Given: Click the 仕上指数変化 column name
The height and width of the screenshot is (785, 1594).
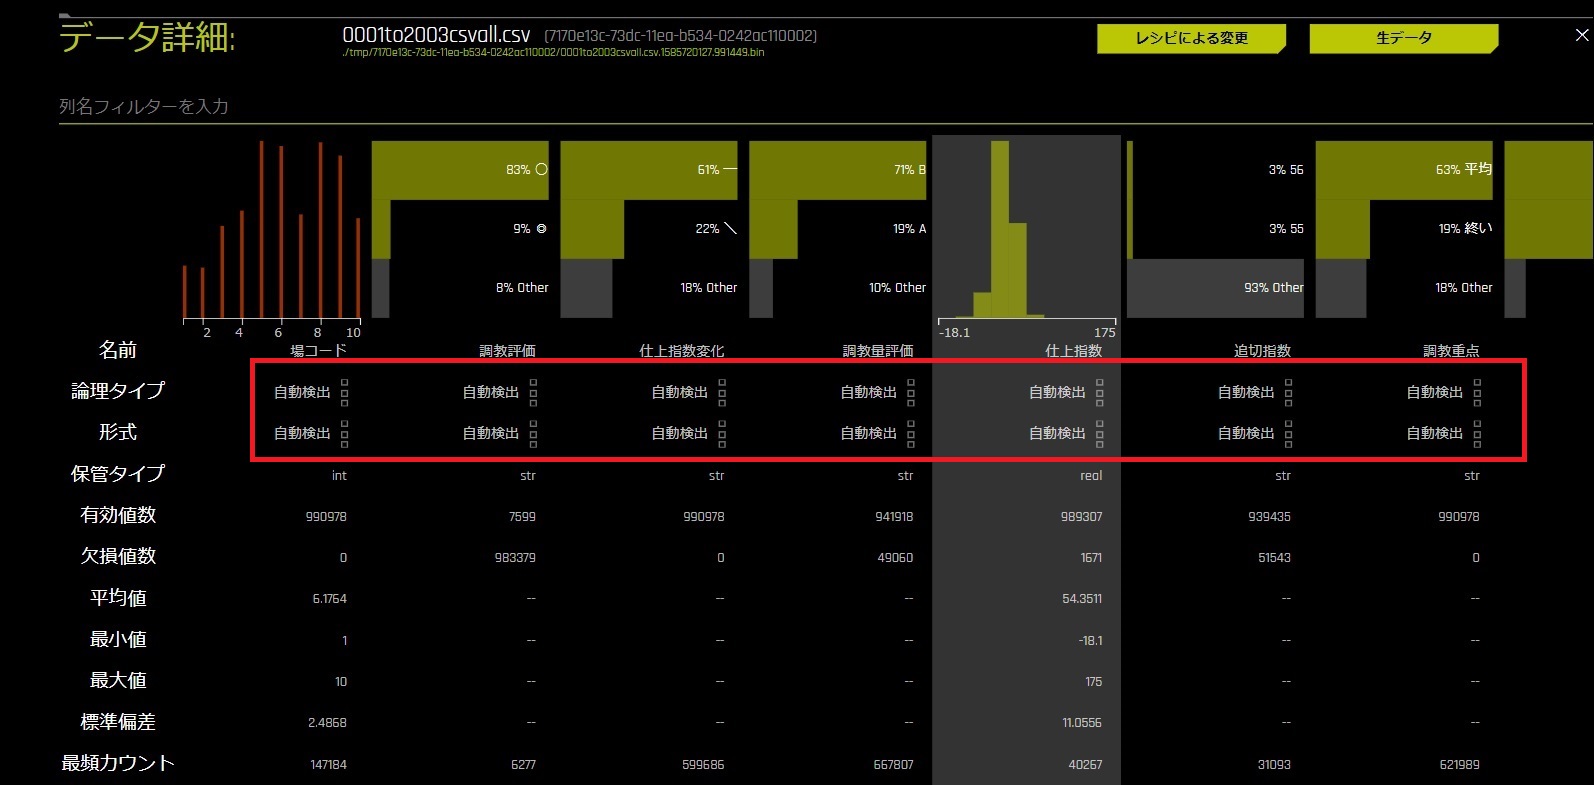Looking at the screenshot, I should (681, 351).
